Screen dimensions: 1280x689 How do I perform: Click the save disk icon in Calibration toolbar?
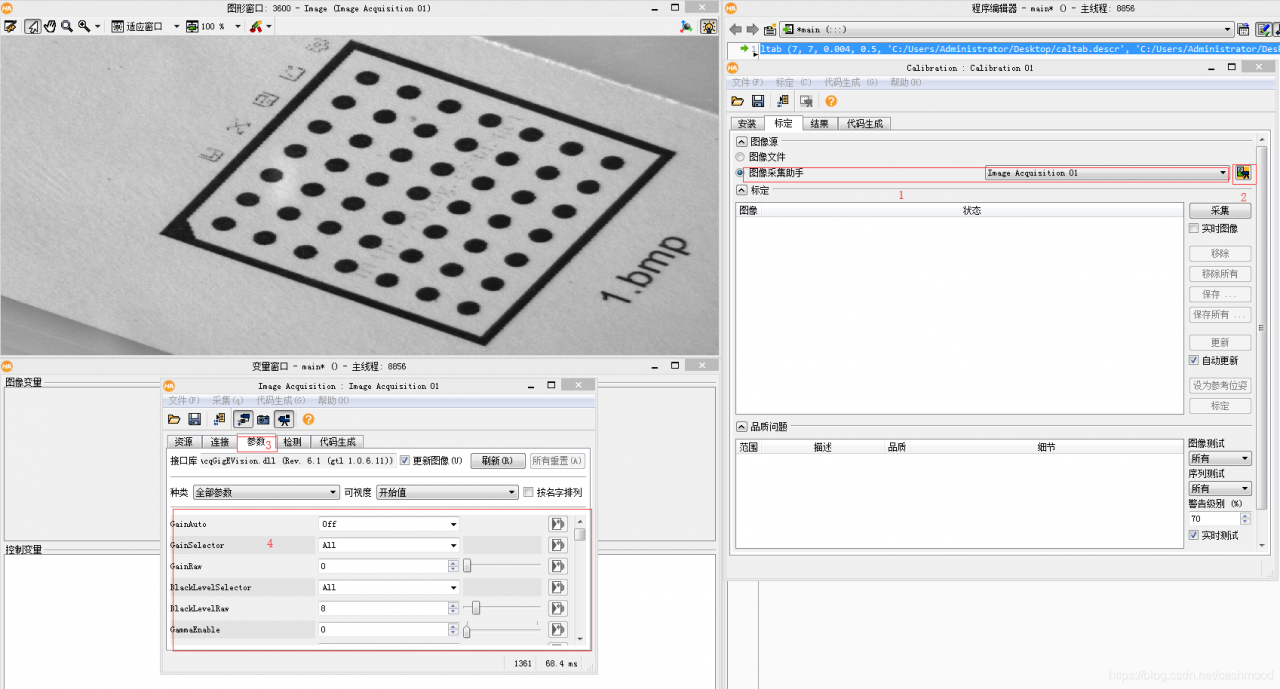point(758,101)
